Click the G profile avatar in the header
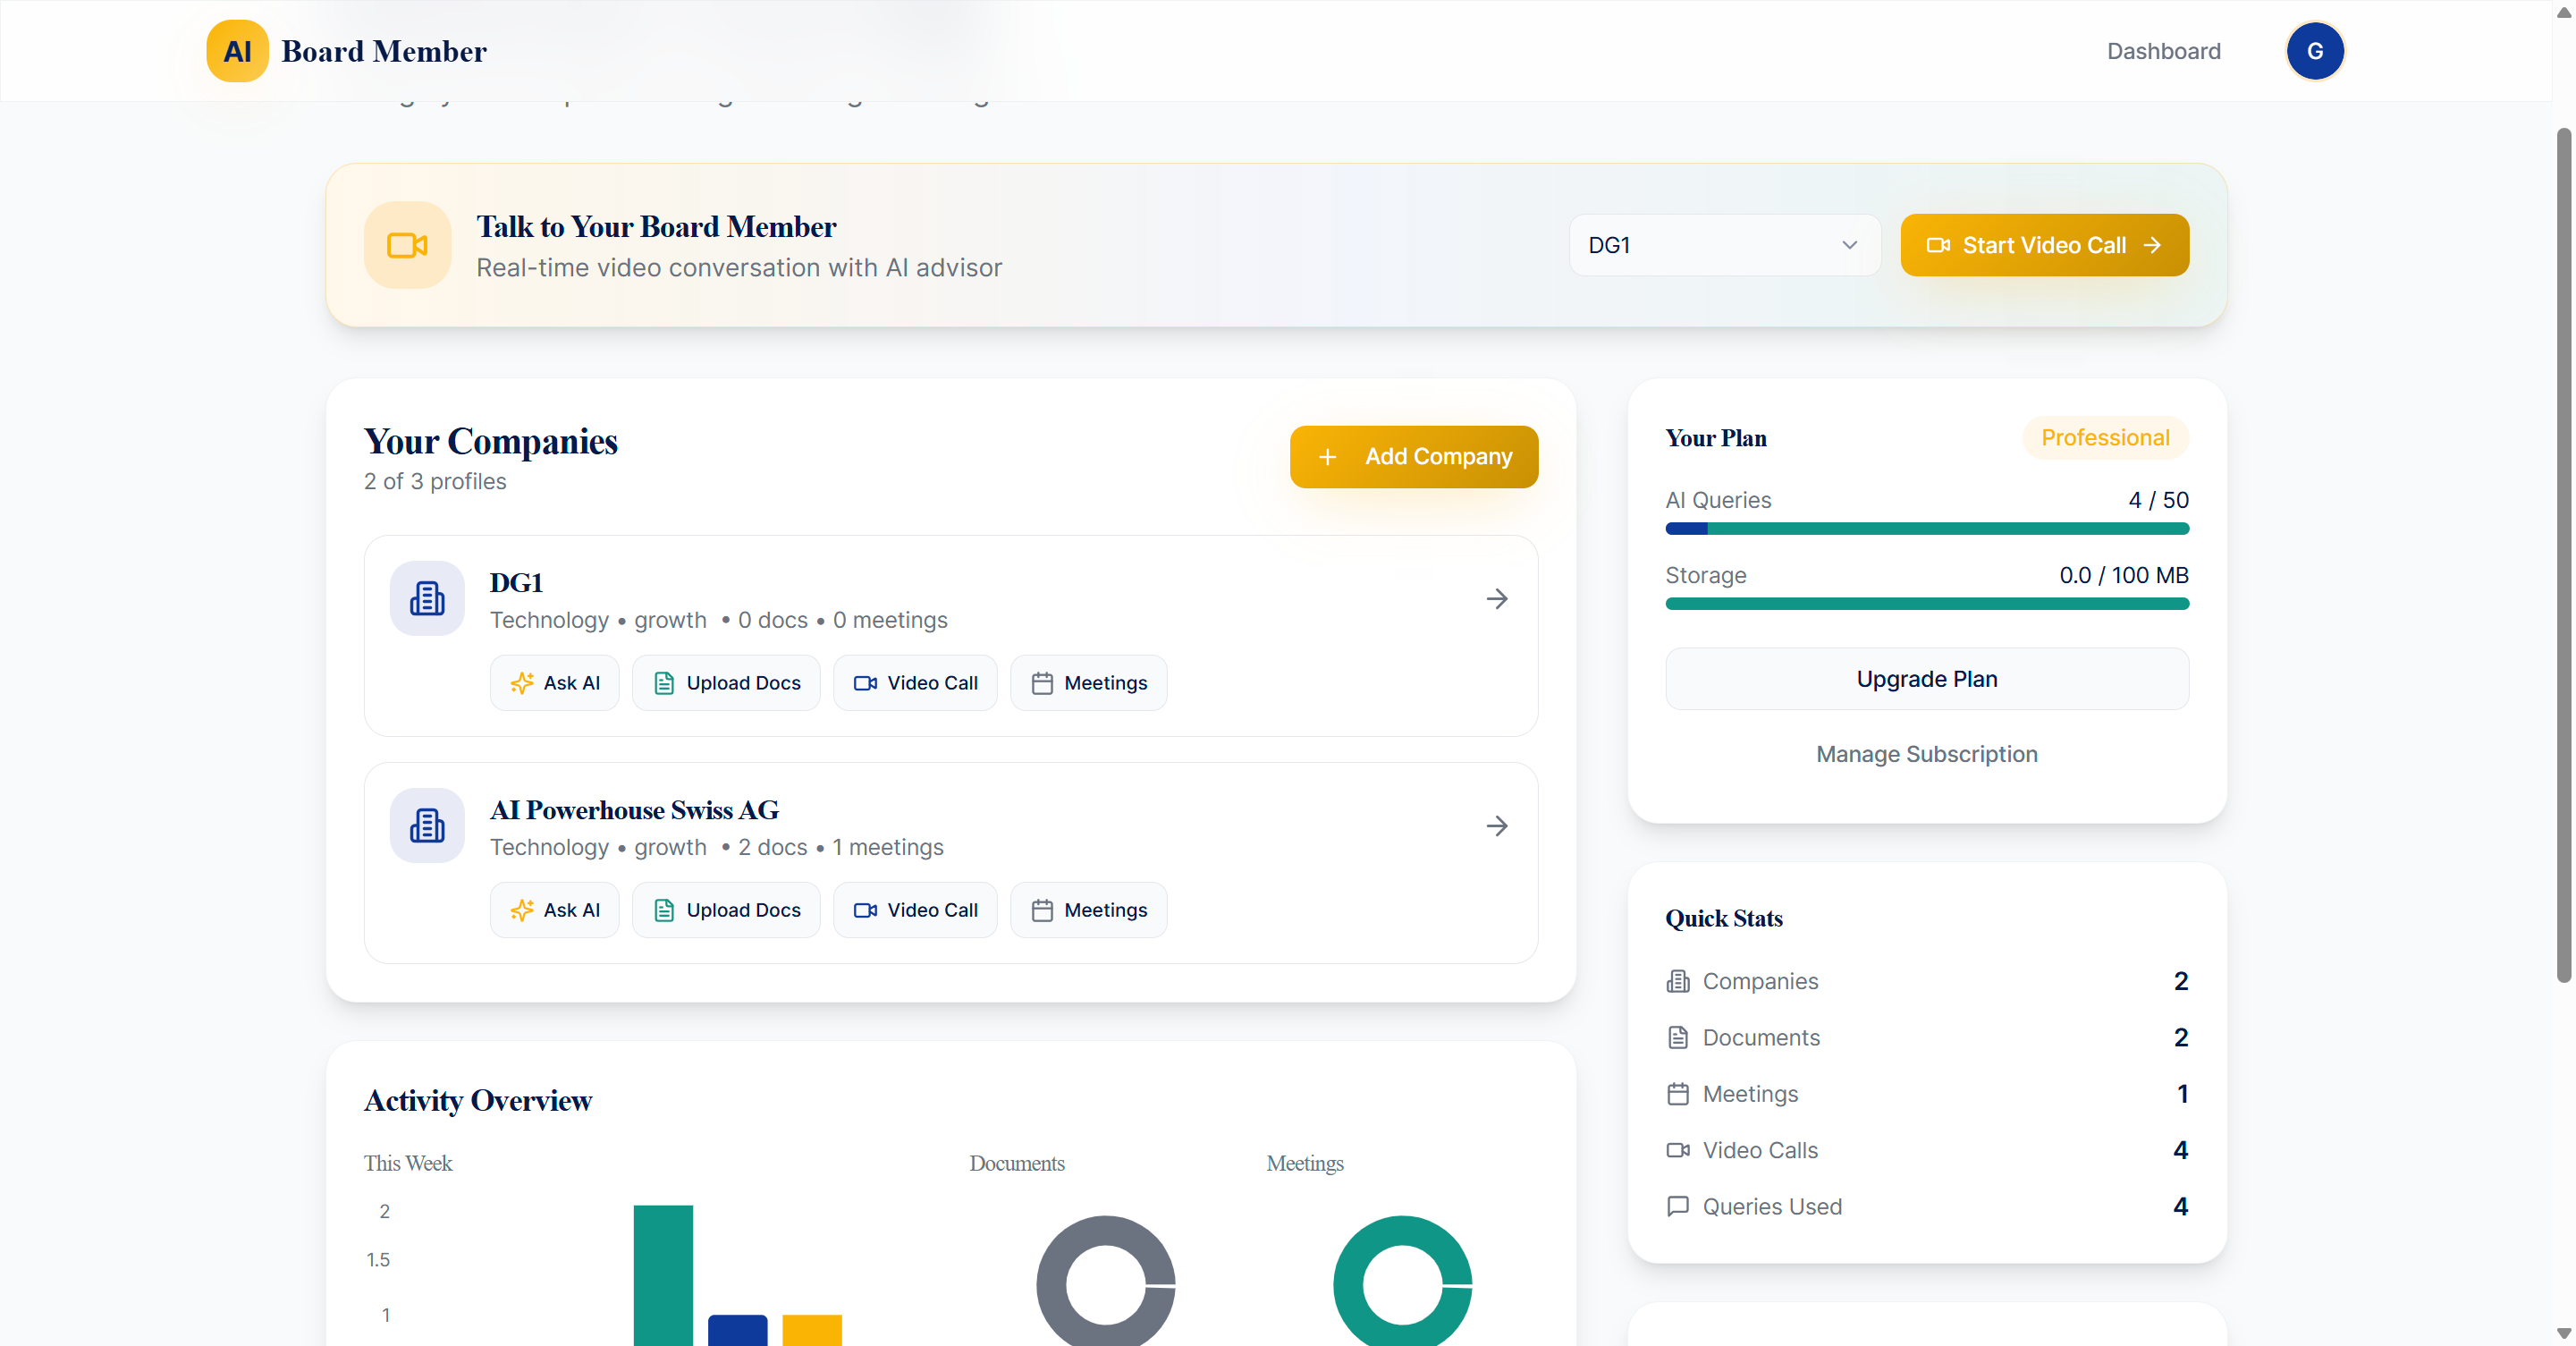This screenshot has width=2576, height=1346. point(2317,51)
